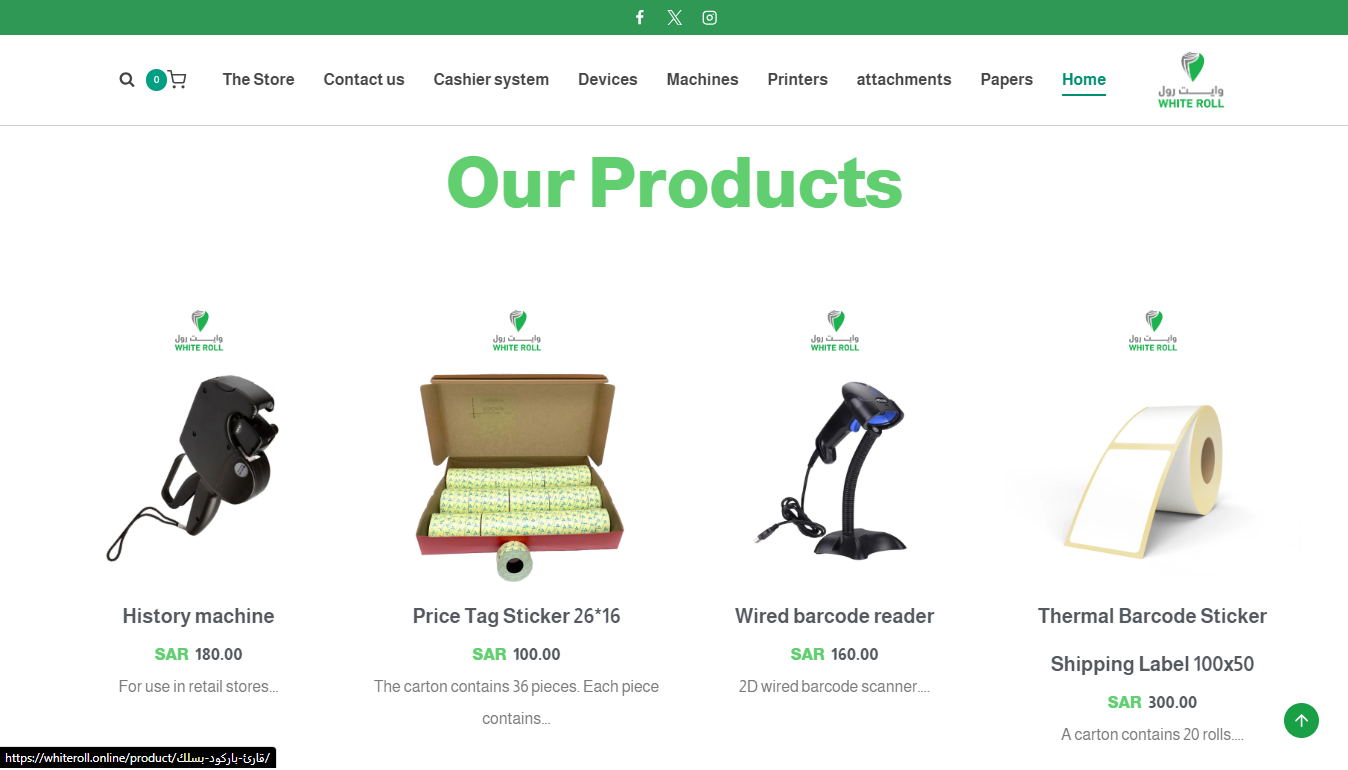Open the Facebook social icon
Screen dimensions: 1348x770
pyautogui.click(x=640, y=17)
